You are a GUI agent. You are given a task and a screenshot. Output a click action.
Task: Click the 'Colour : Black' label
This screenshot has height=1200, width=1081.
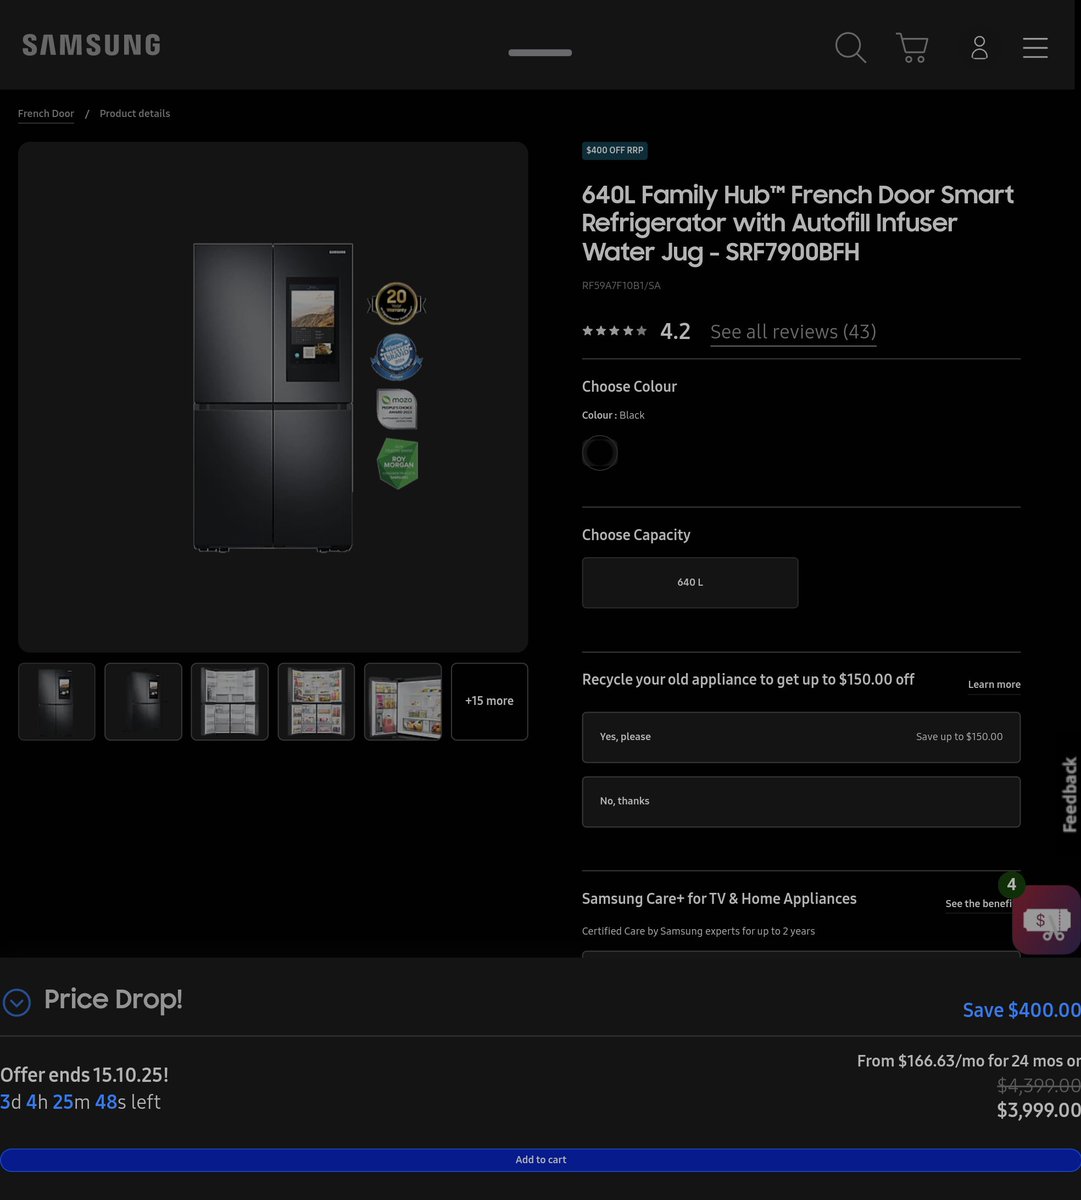[613, 416]
